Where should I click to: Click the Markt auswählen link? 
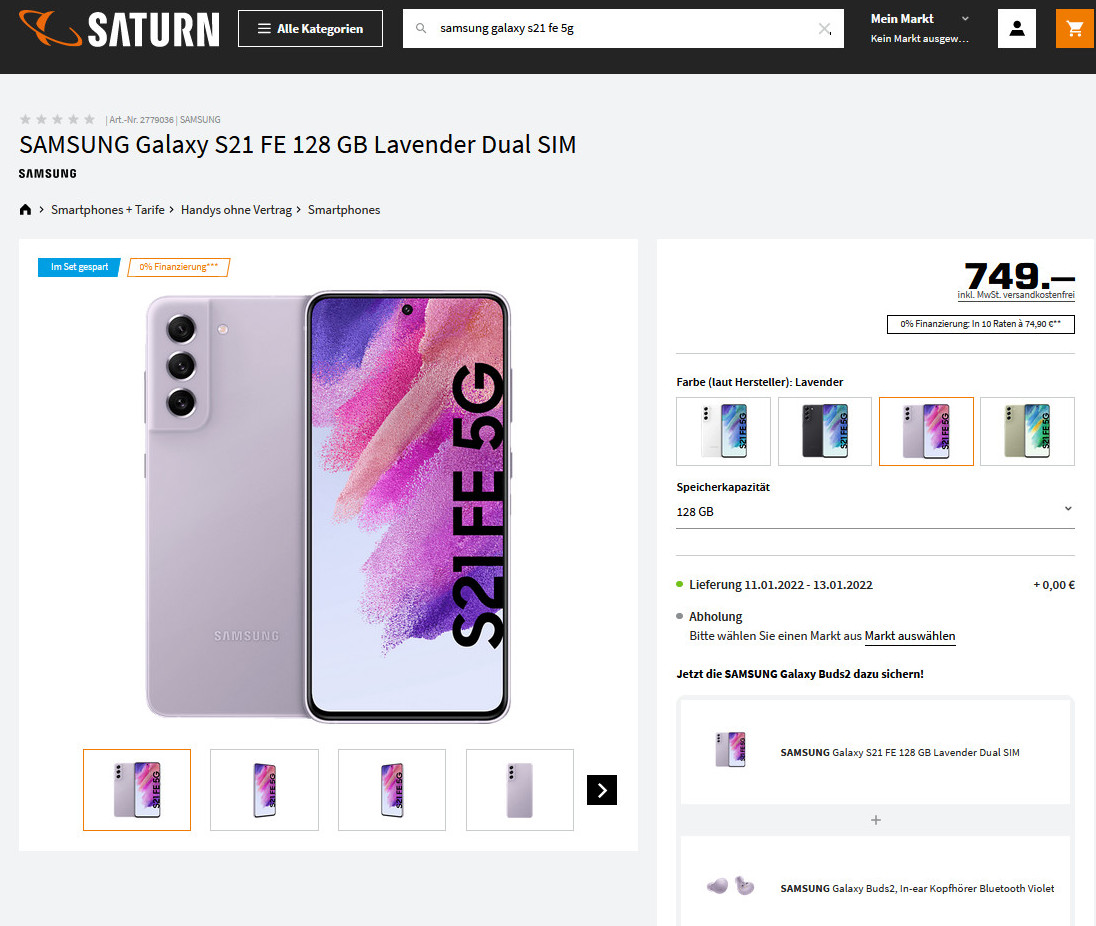[x=910, y=636]
